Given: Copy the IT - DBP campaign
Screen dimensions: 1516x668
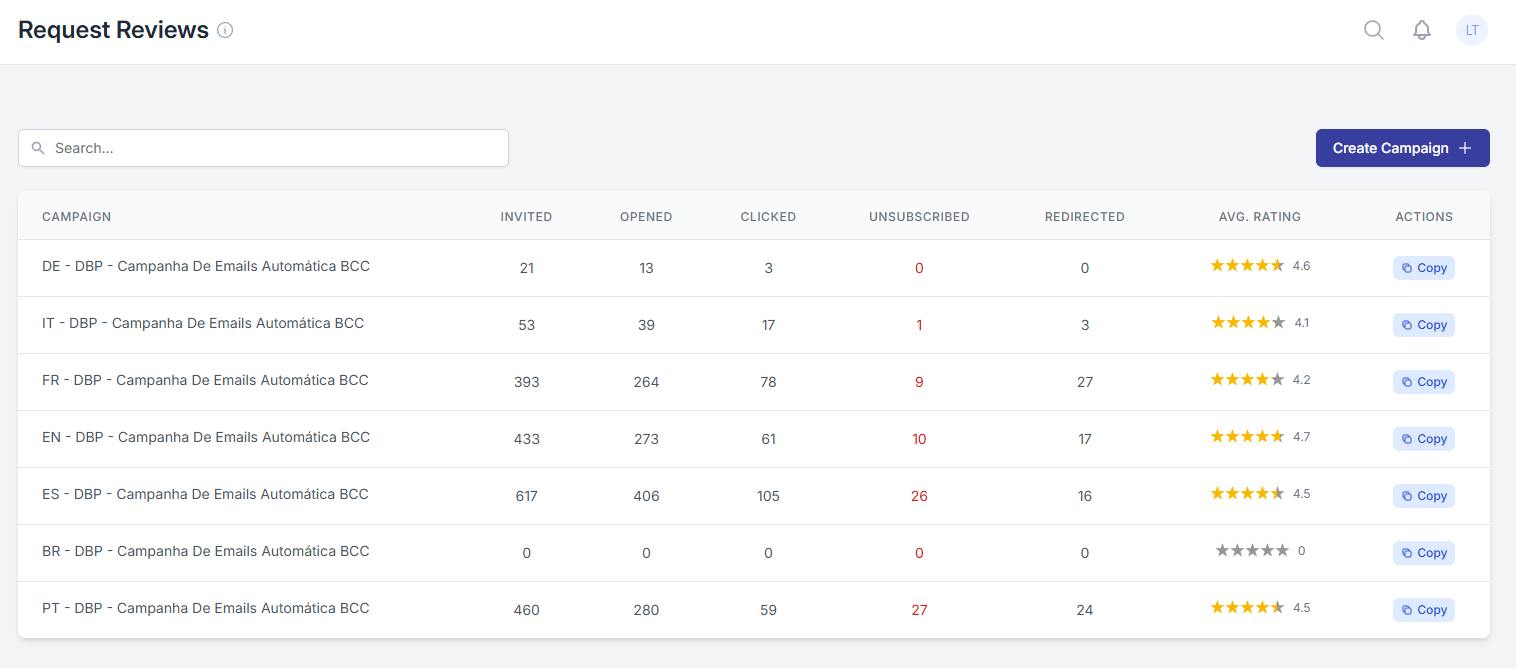Looking at the screenshot, I should (x=1424, y=325).
